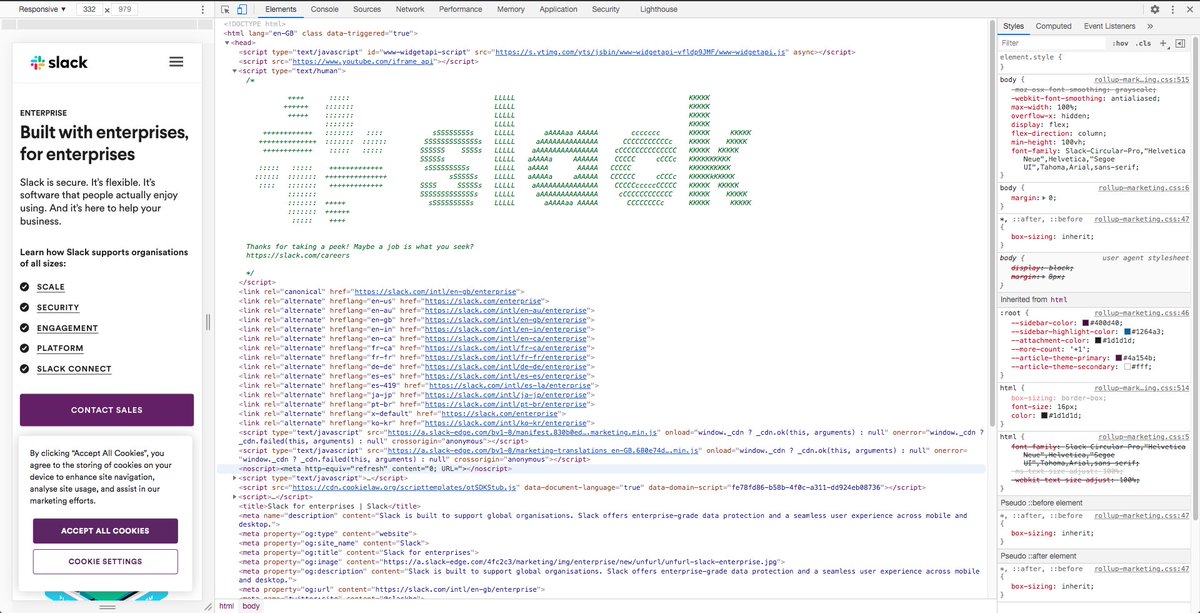
Task: Toggle :hov element state panel
Action: point(1120,43)
